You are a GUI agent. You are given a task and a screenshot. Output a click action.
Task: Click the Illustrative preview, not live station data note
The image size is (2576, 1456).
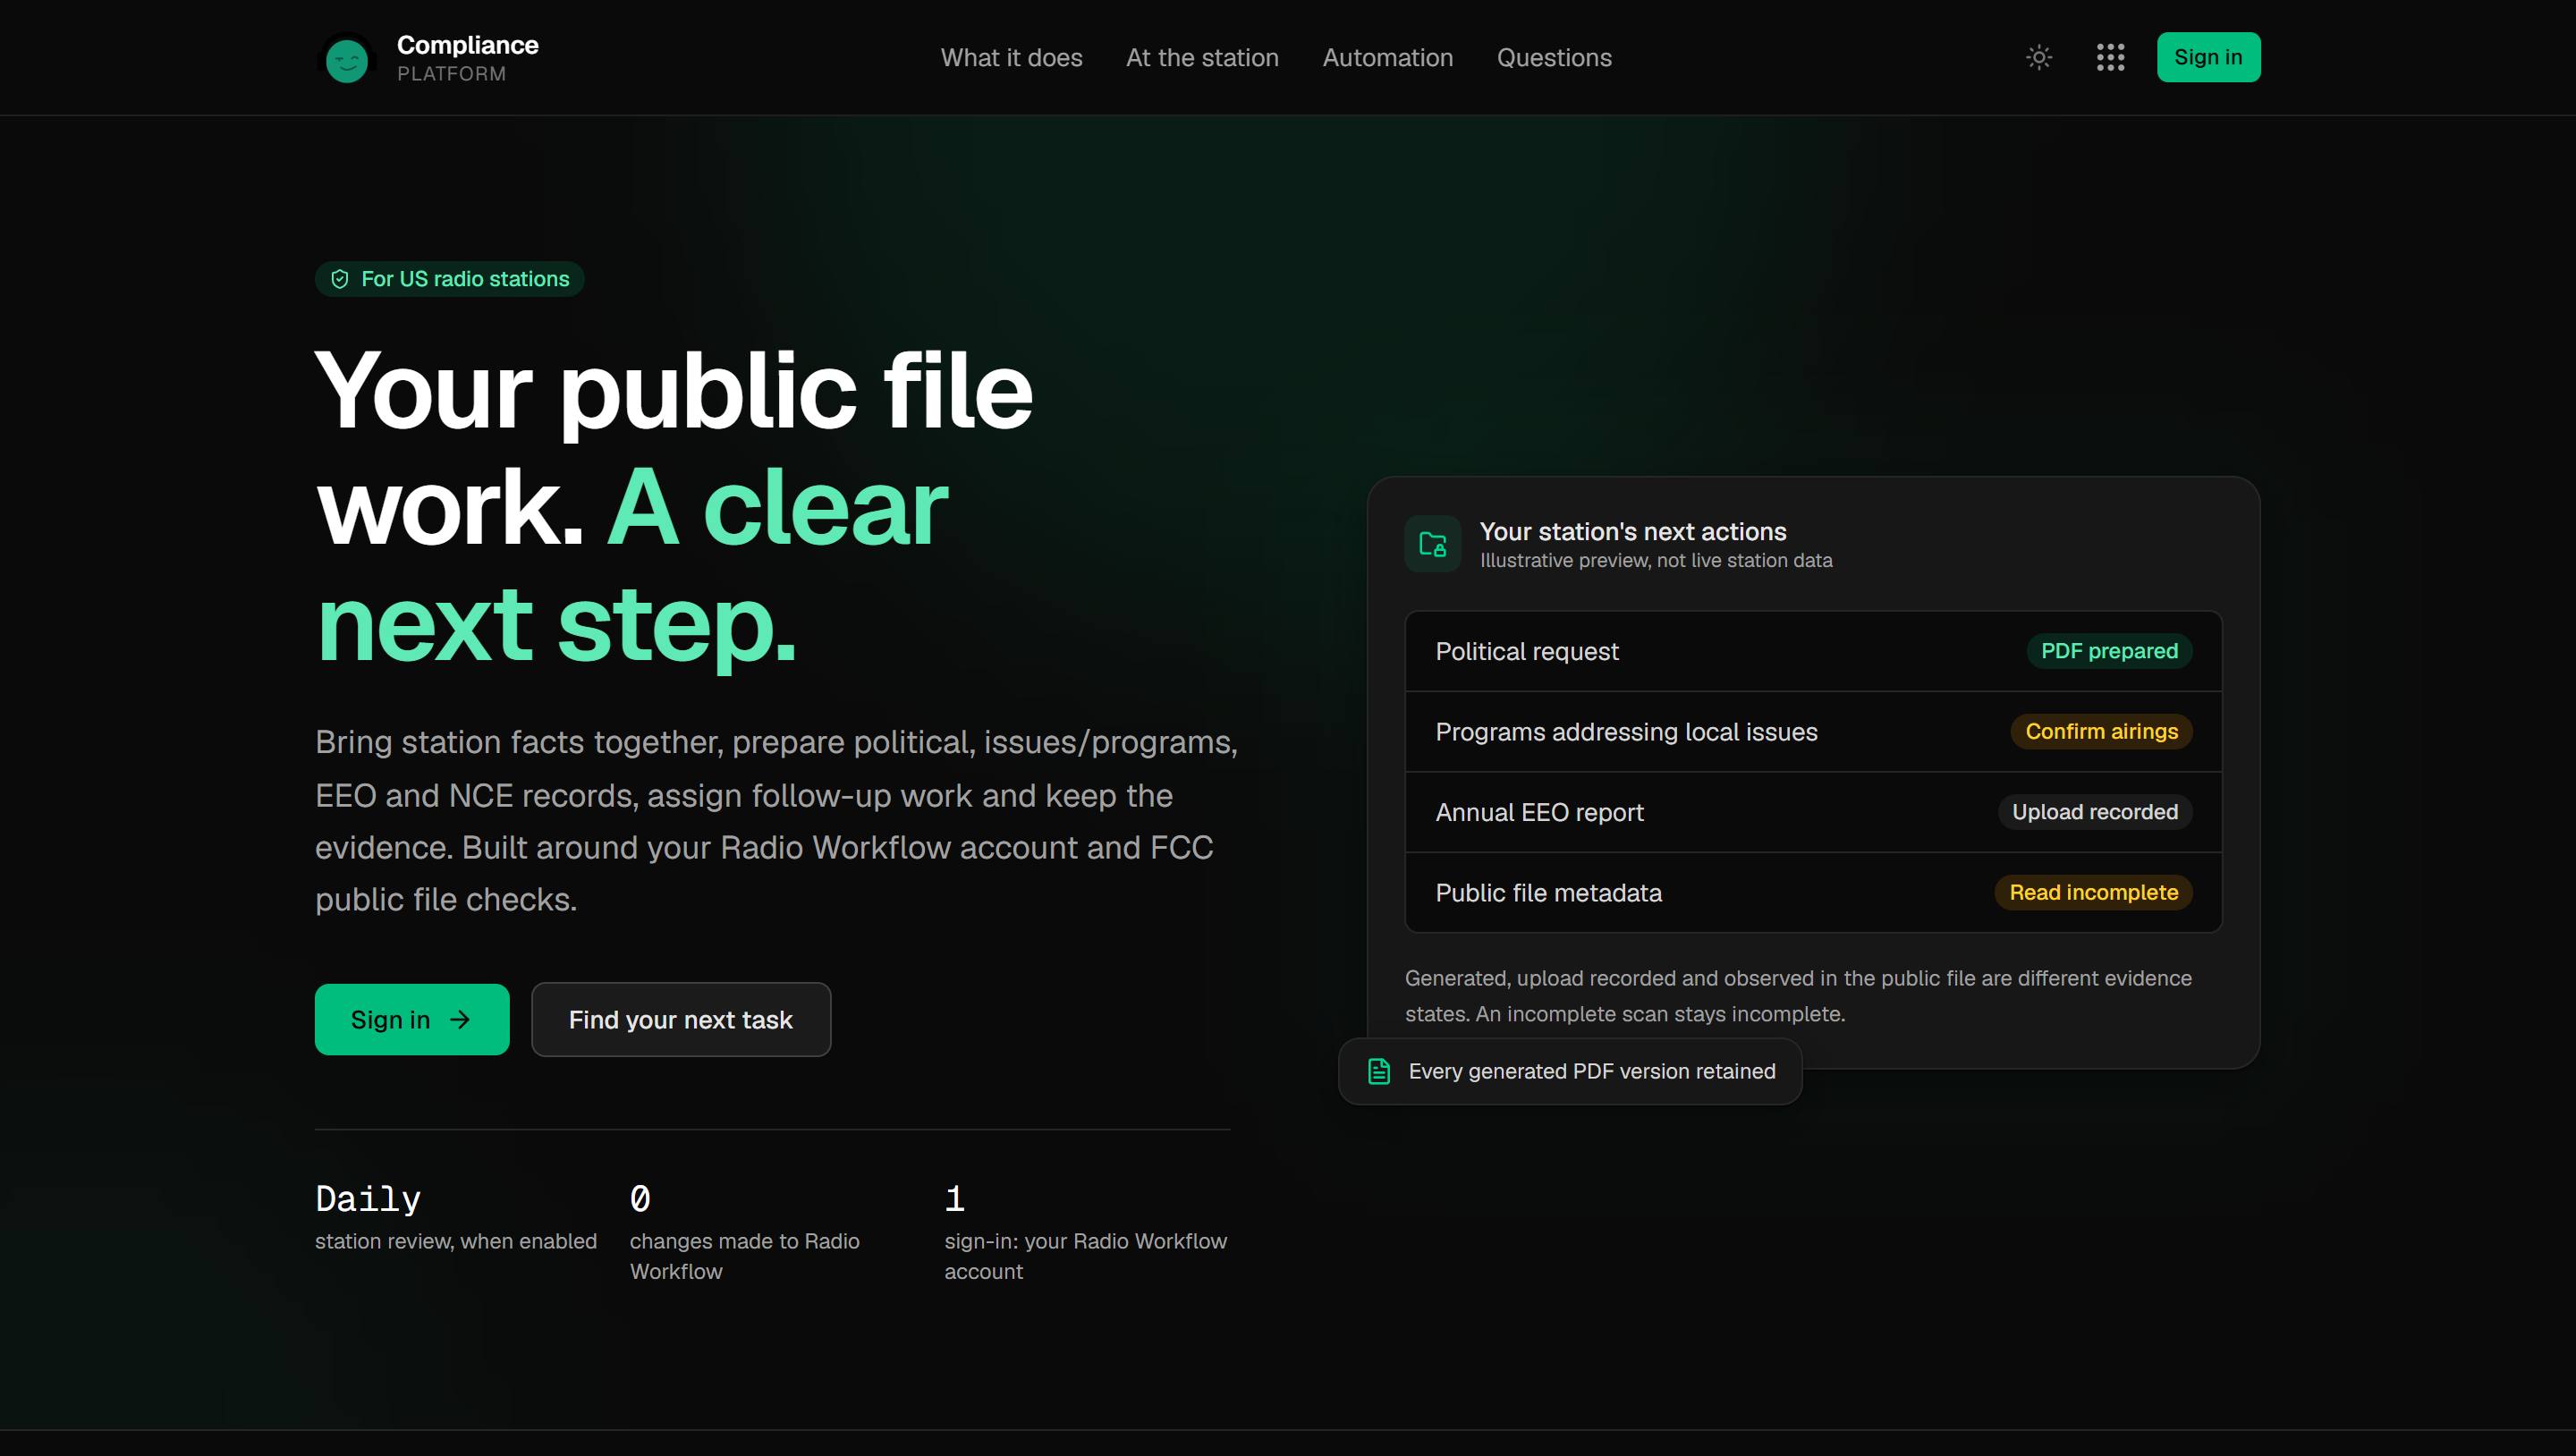pyautogui.click(x=1656, y=561)
